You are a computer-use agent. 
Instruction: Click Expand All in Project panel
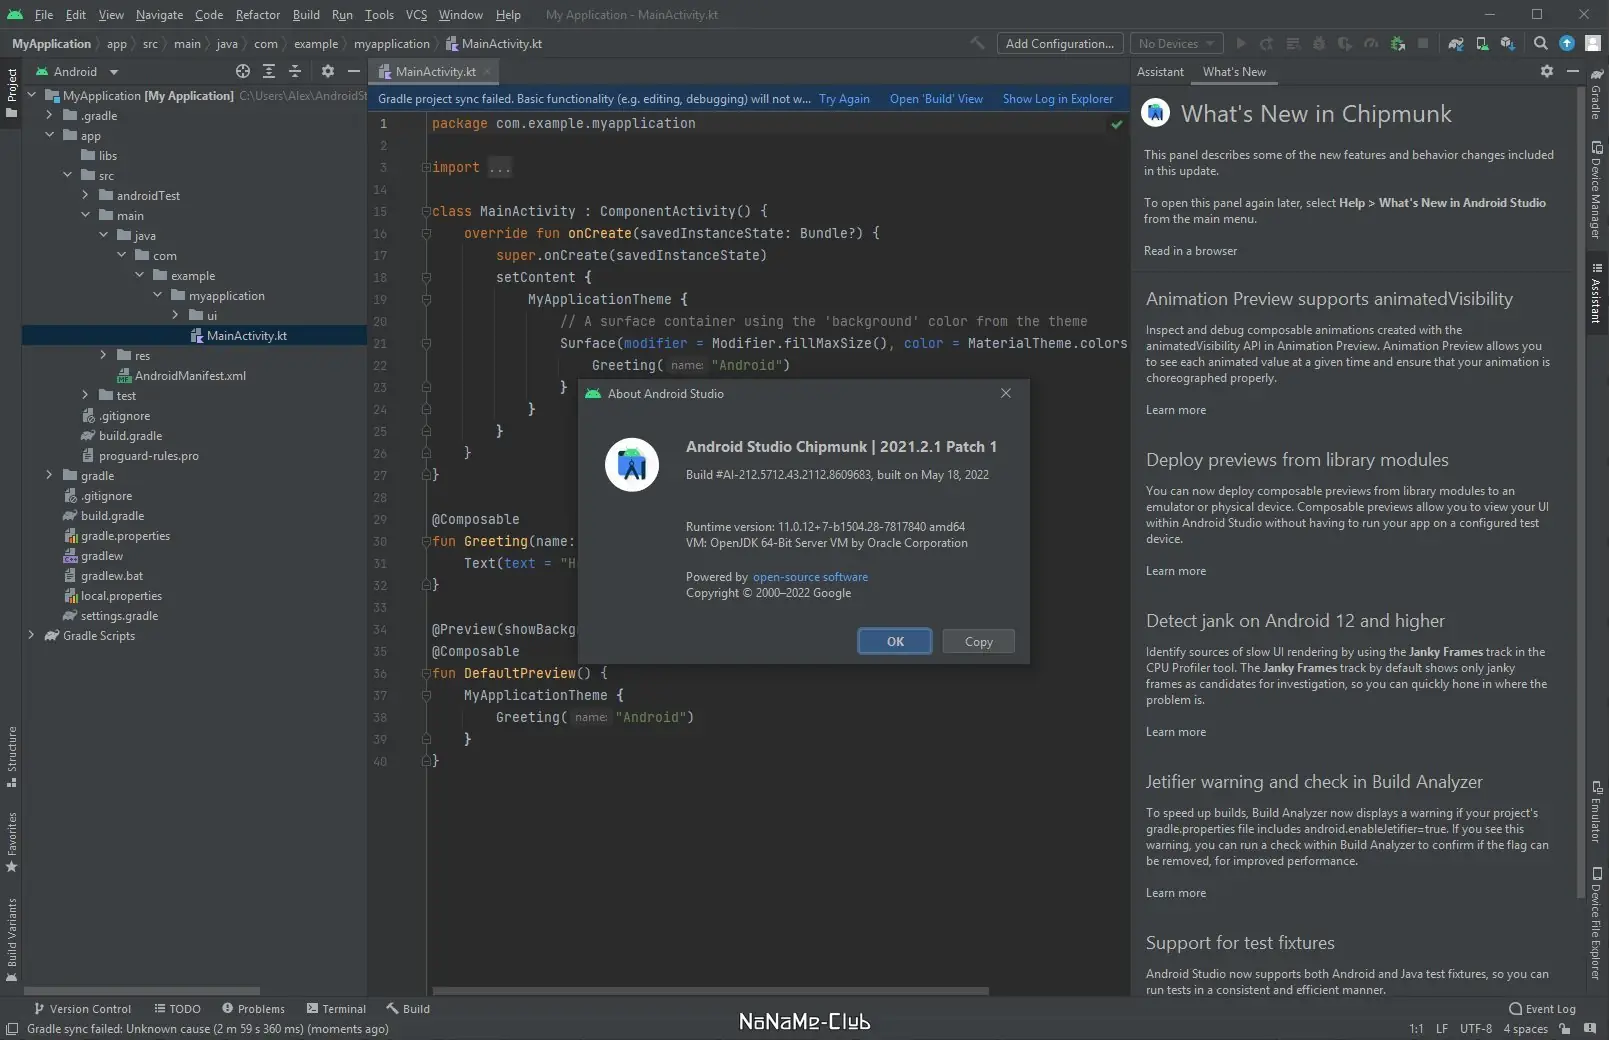pyautogui.click(x=269, y=72)
